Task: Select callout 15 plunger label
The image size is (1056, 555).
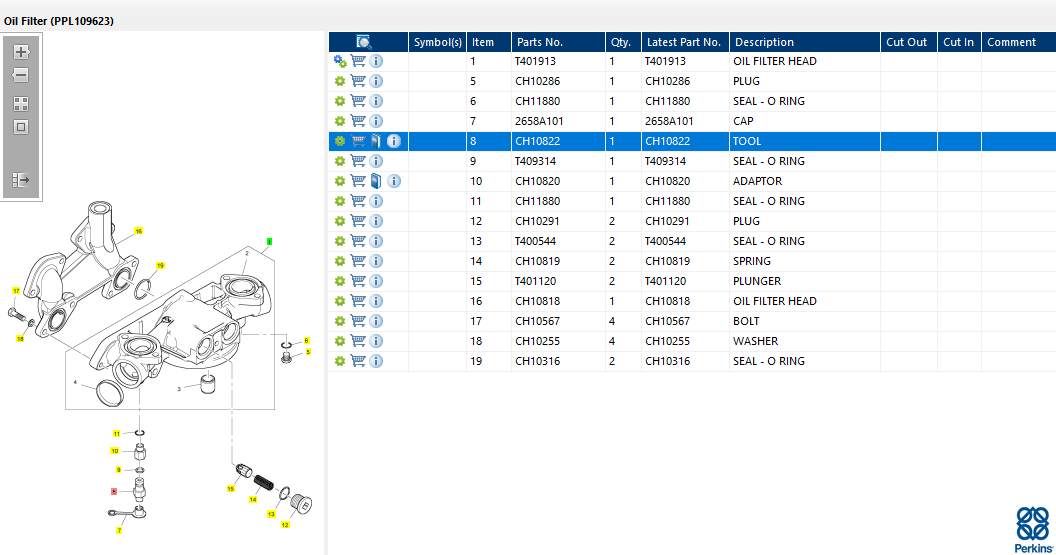Action: [x=230, y=489]
